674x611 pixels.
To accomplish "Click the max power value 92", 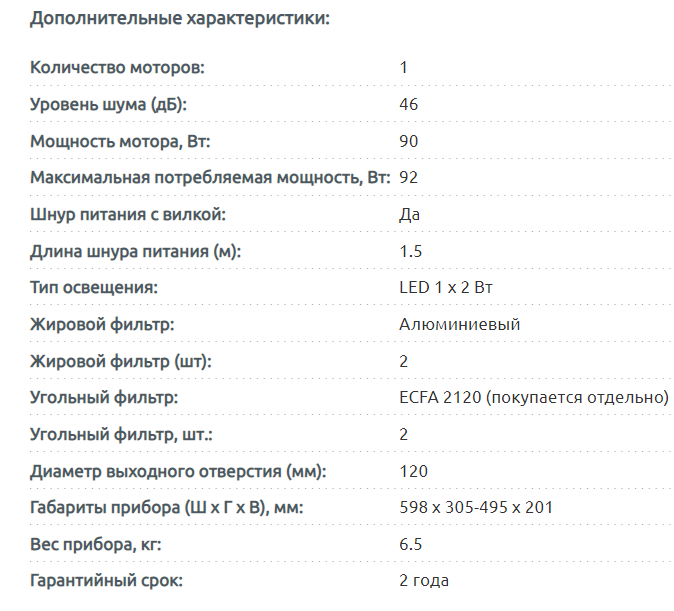I will tap(408, 178).
